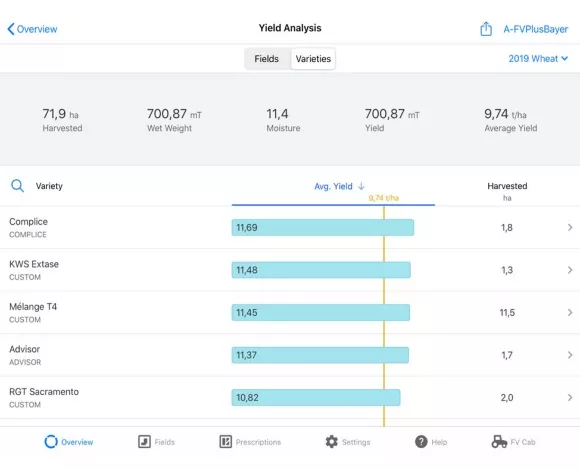Select the Mélange T4 11,45 yield bar
Screen dimensions: 580x470
[x=321, y=312]
